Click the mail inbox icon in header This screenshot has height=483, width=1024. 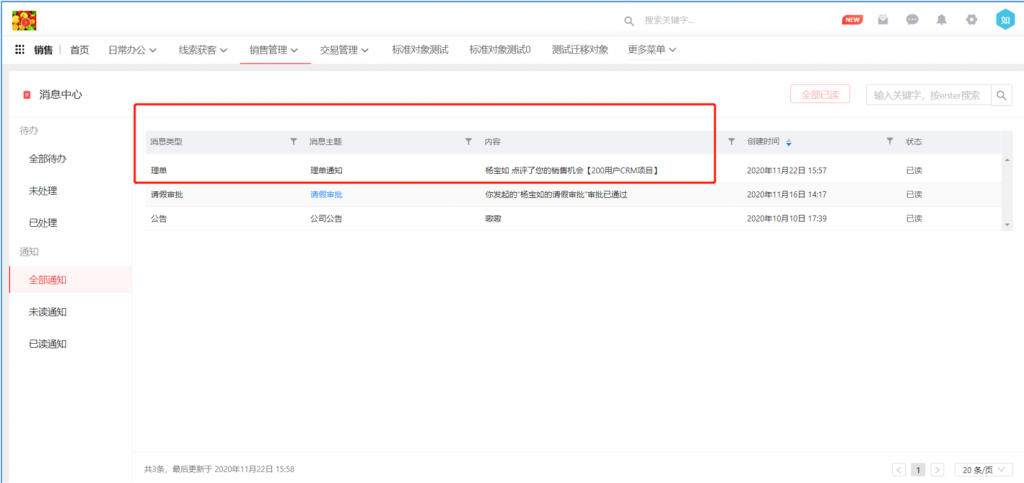(x=883, y=20)
